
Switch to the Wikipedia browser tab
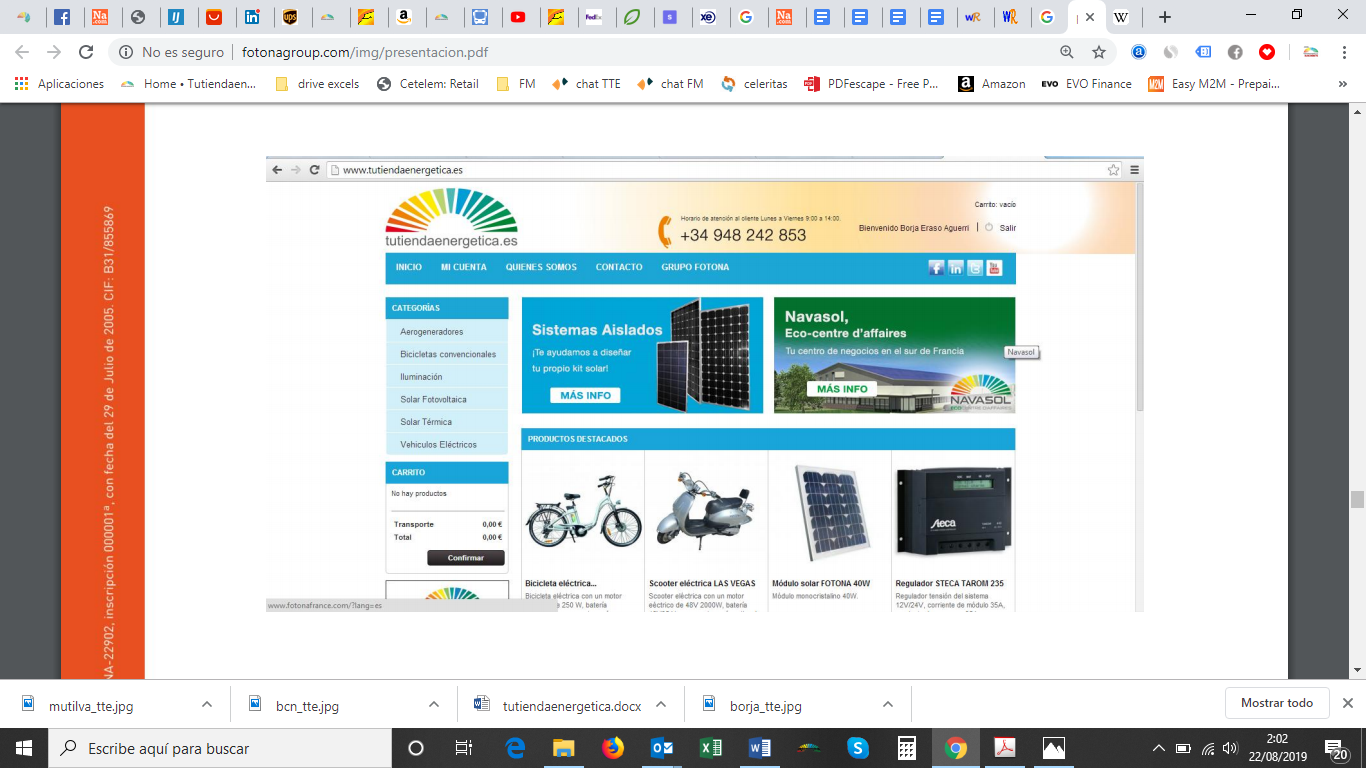(x=1121, y=17)
